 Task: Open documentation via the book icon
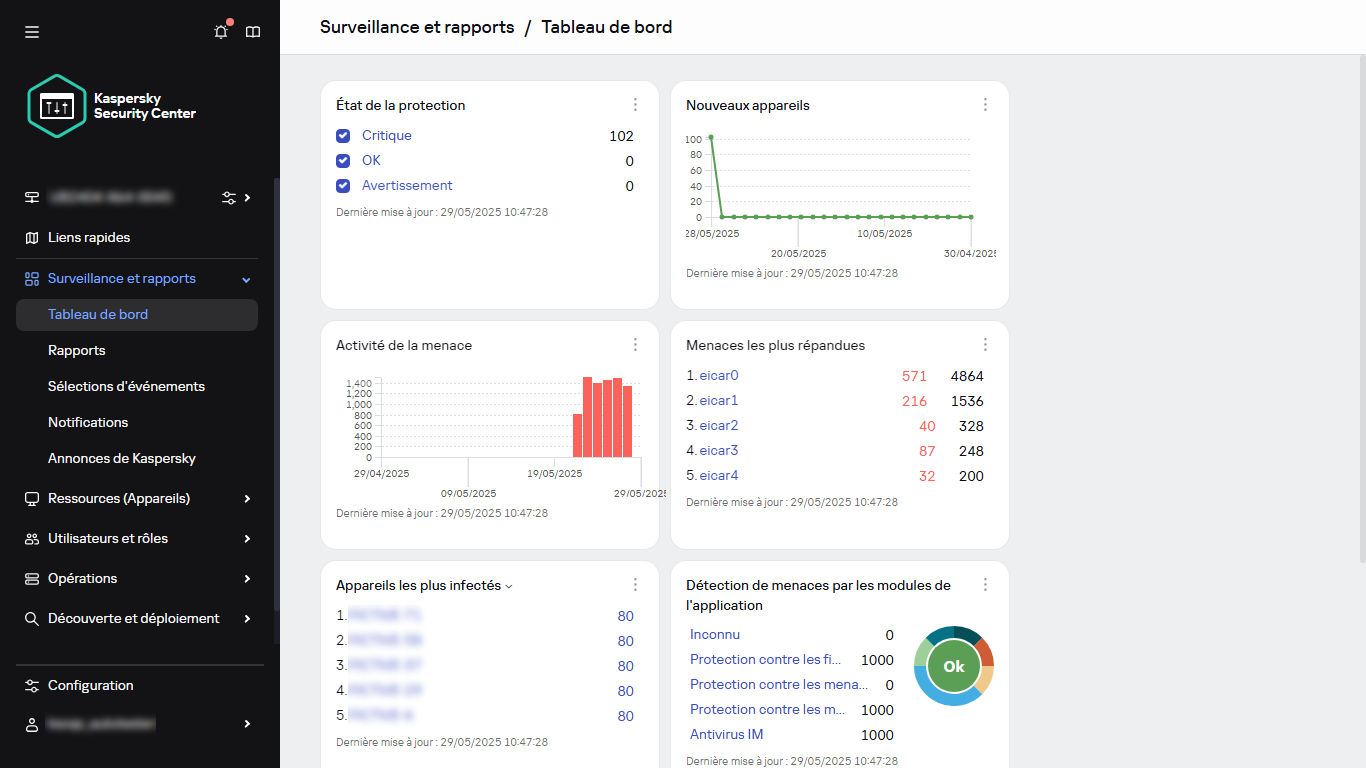(x=252, y=31)
